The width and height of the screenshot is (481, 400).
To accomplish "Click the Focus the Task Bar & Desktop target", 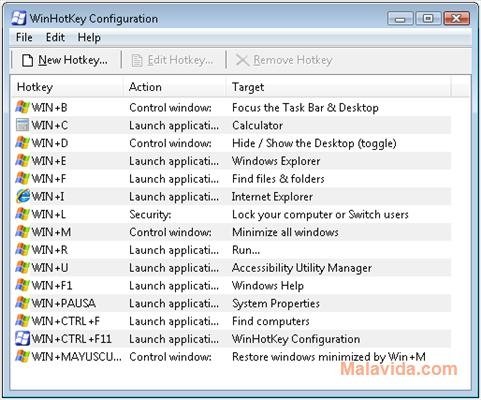I will [x=305, y=108].
